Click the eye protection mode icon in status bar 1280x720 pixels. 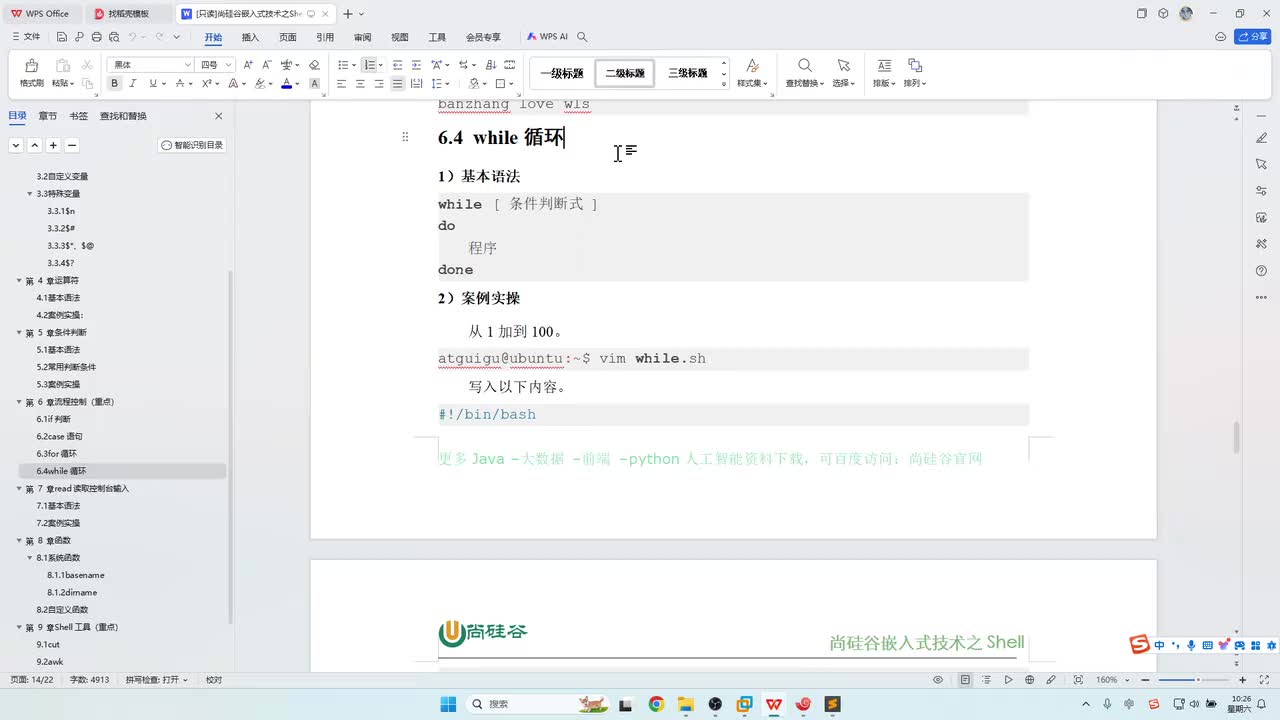pyautogui.click(x=938, y=680)
